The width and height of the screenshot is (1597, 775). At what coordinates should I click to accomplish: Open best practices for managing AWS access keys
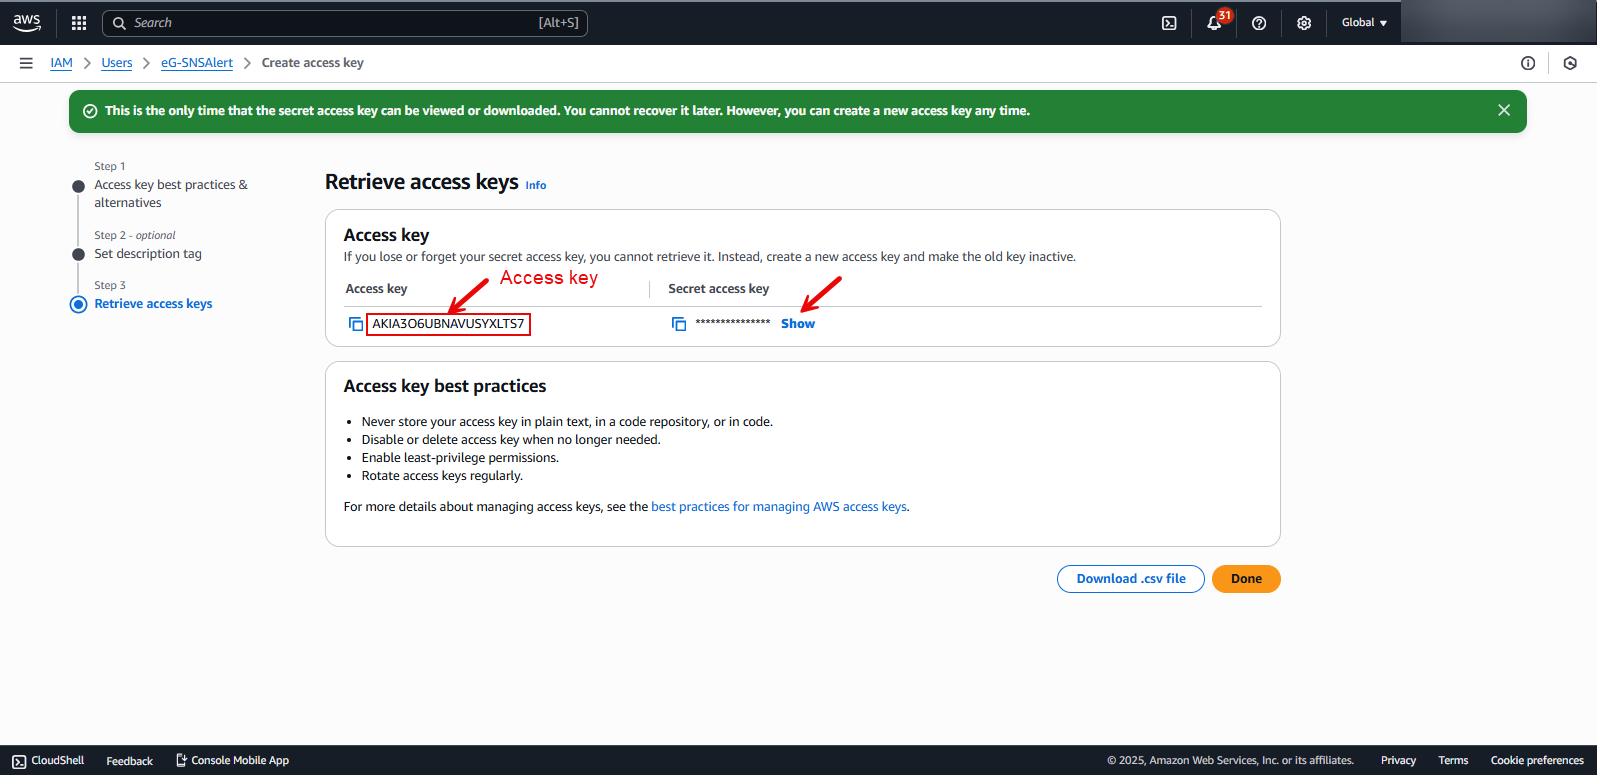779,507
